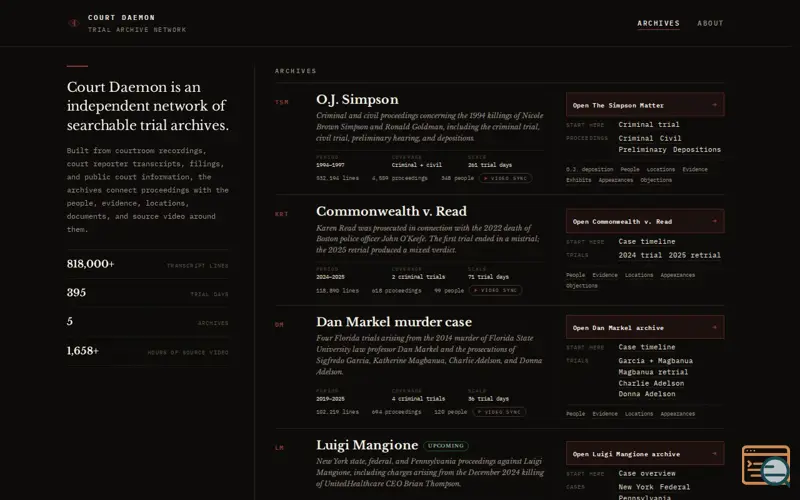Open Simpson Criminal proceedings link

pos(636,138)
